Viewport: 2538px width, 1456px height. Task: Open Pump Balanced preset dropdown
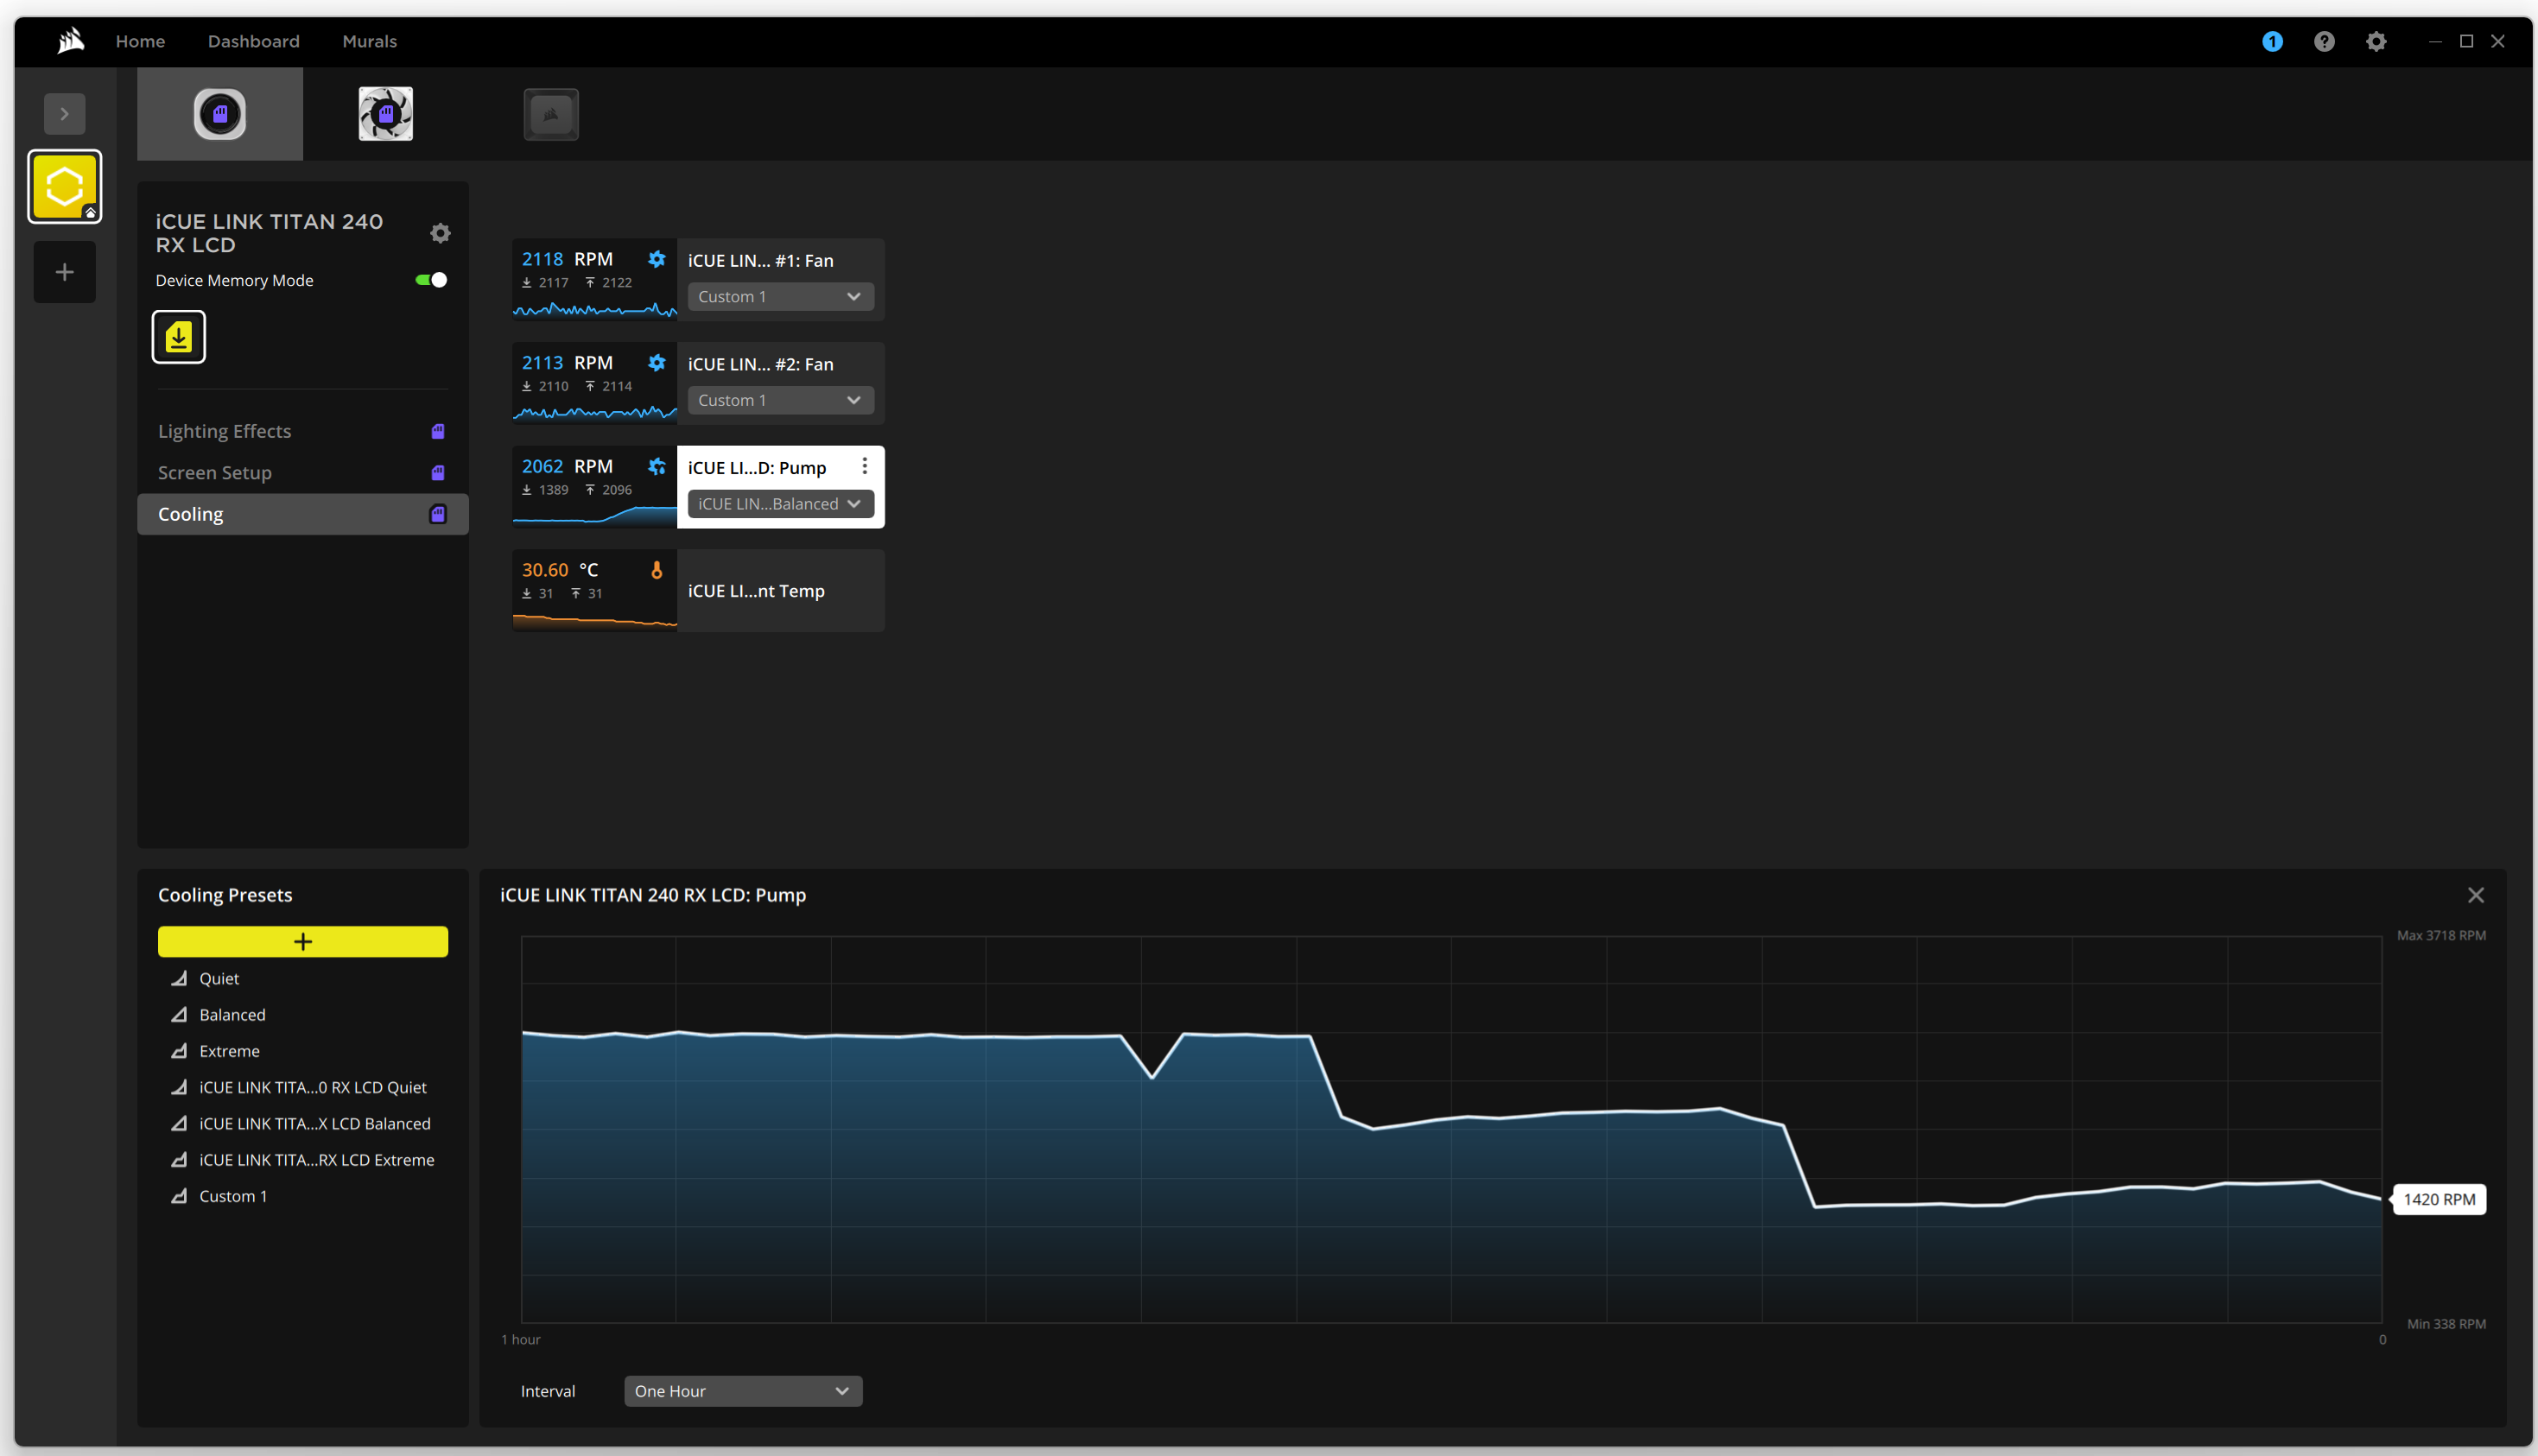coord(781,504)
